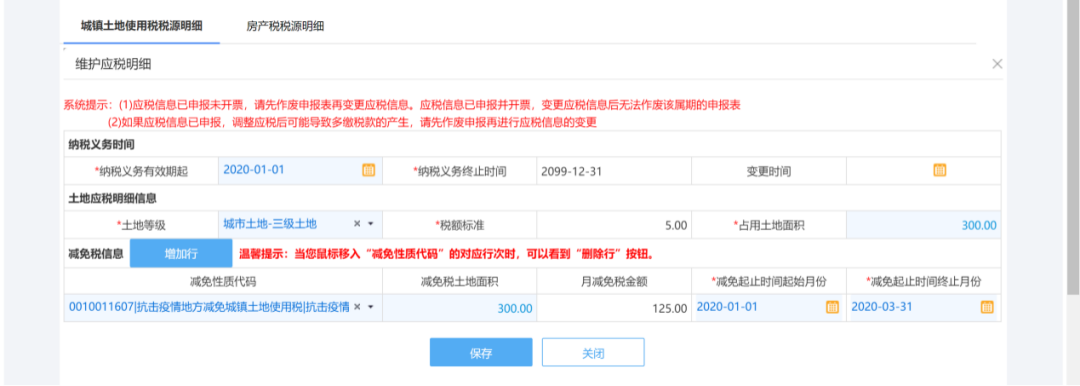Click the 关闭 button
Viewport: 1080px width, 386px height.
593,352
